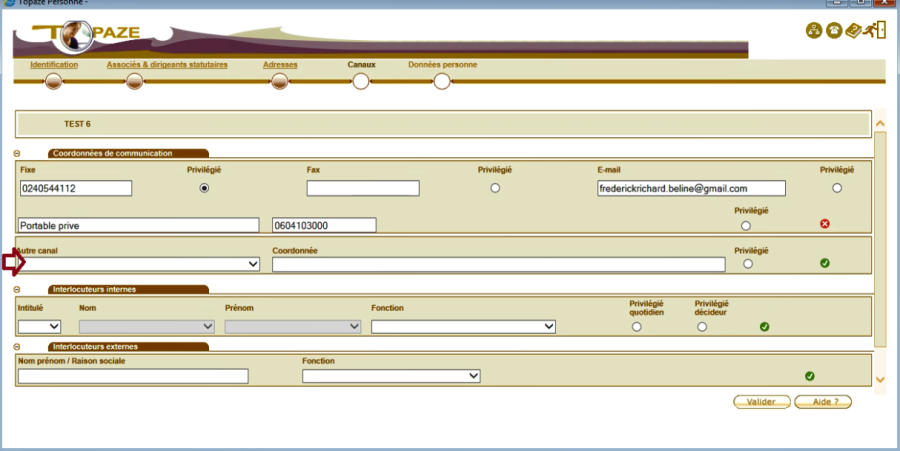Open the organization chart icon
Image resolution: width=900 pixels, height=451 pixels.
point(814,30)
